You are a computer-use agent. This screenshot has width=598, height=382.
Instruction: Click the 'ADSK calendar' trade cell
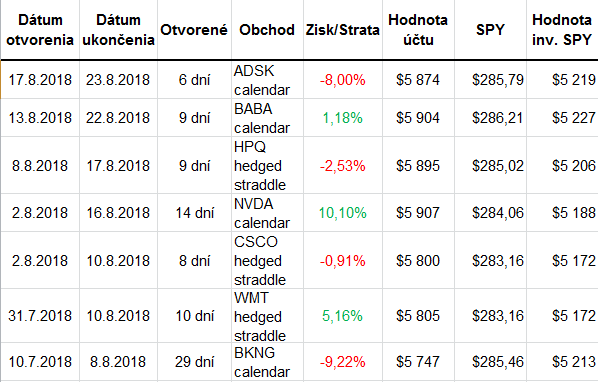point(267,80)
